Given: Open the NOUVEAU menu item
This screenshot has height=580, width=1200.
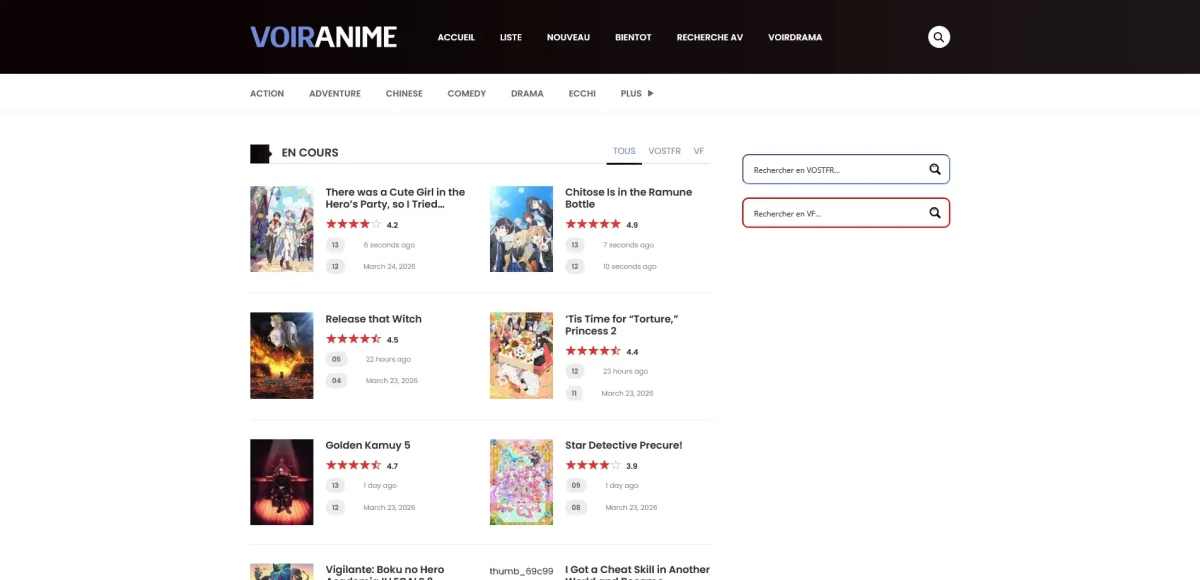Looking at the screenshot, I should click(x=568, y=37).
